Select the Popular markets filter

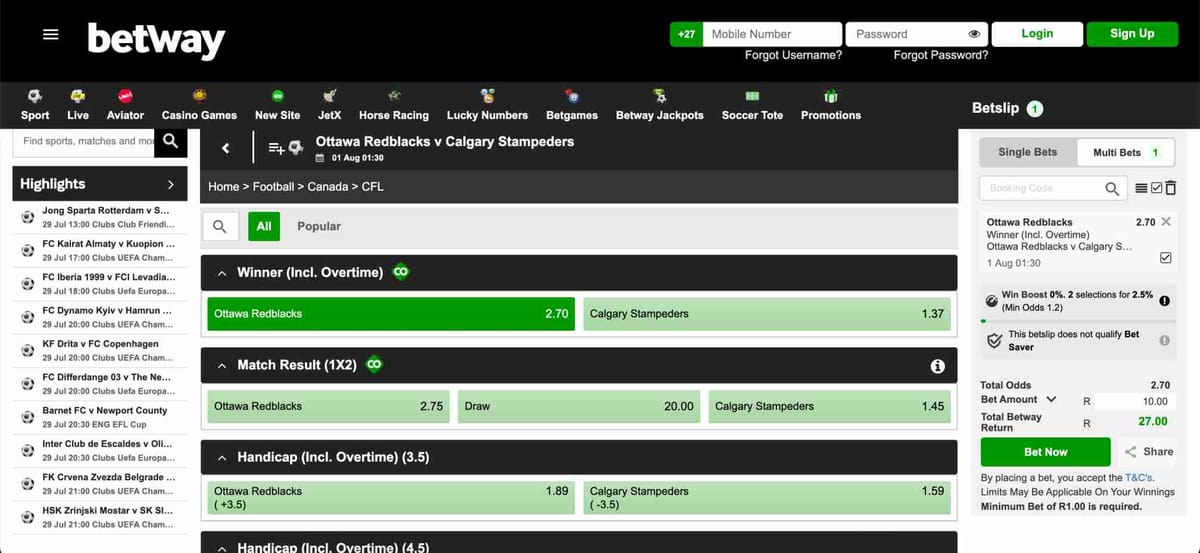pos(319,226)
